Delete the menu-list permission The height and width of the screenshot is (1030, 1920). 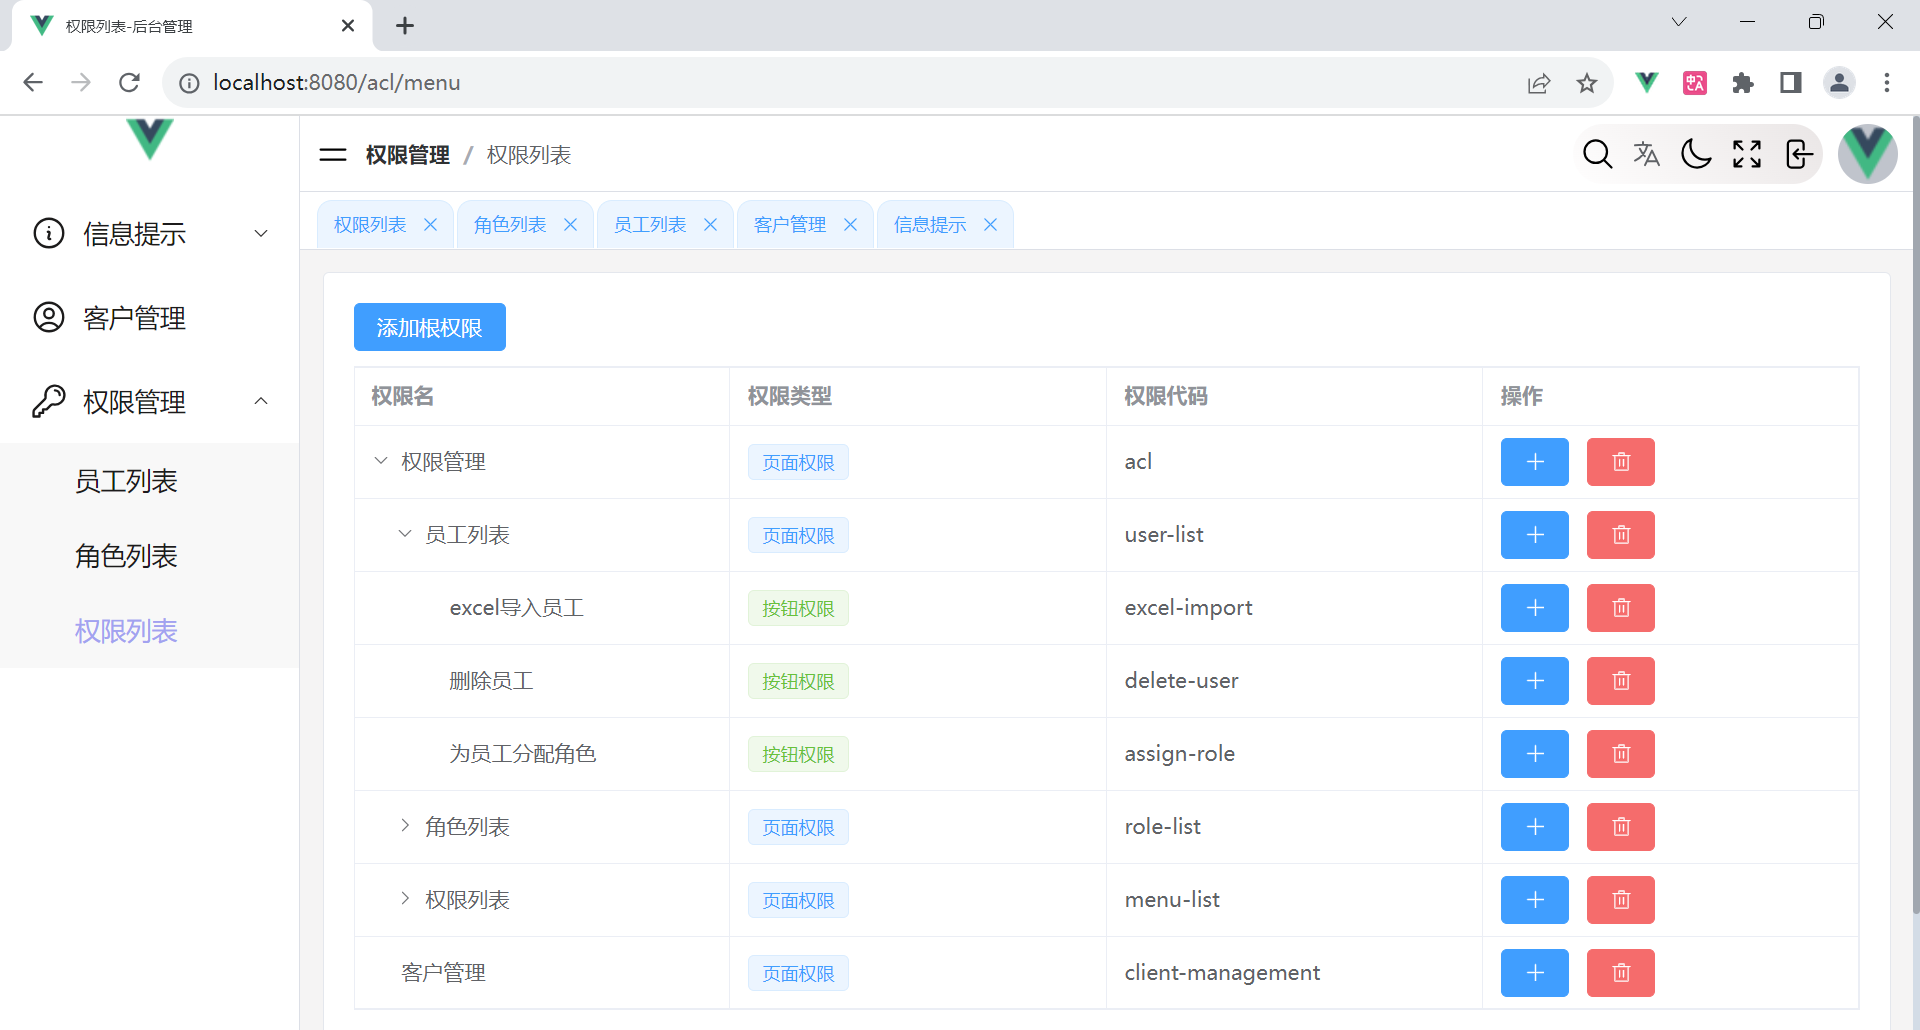[1621, 900]
